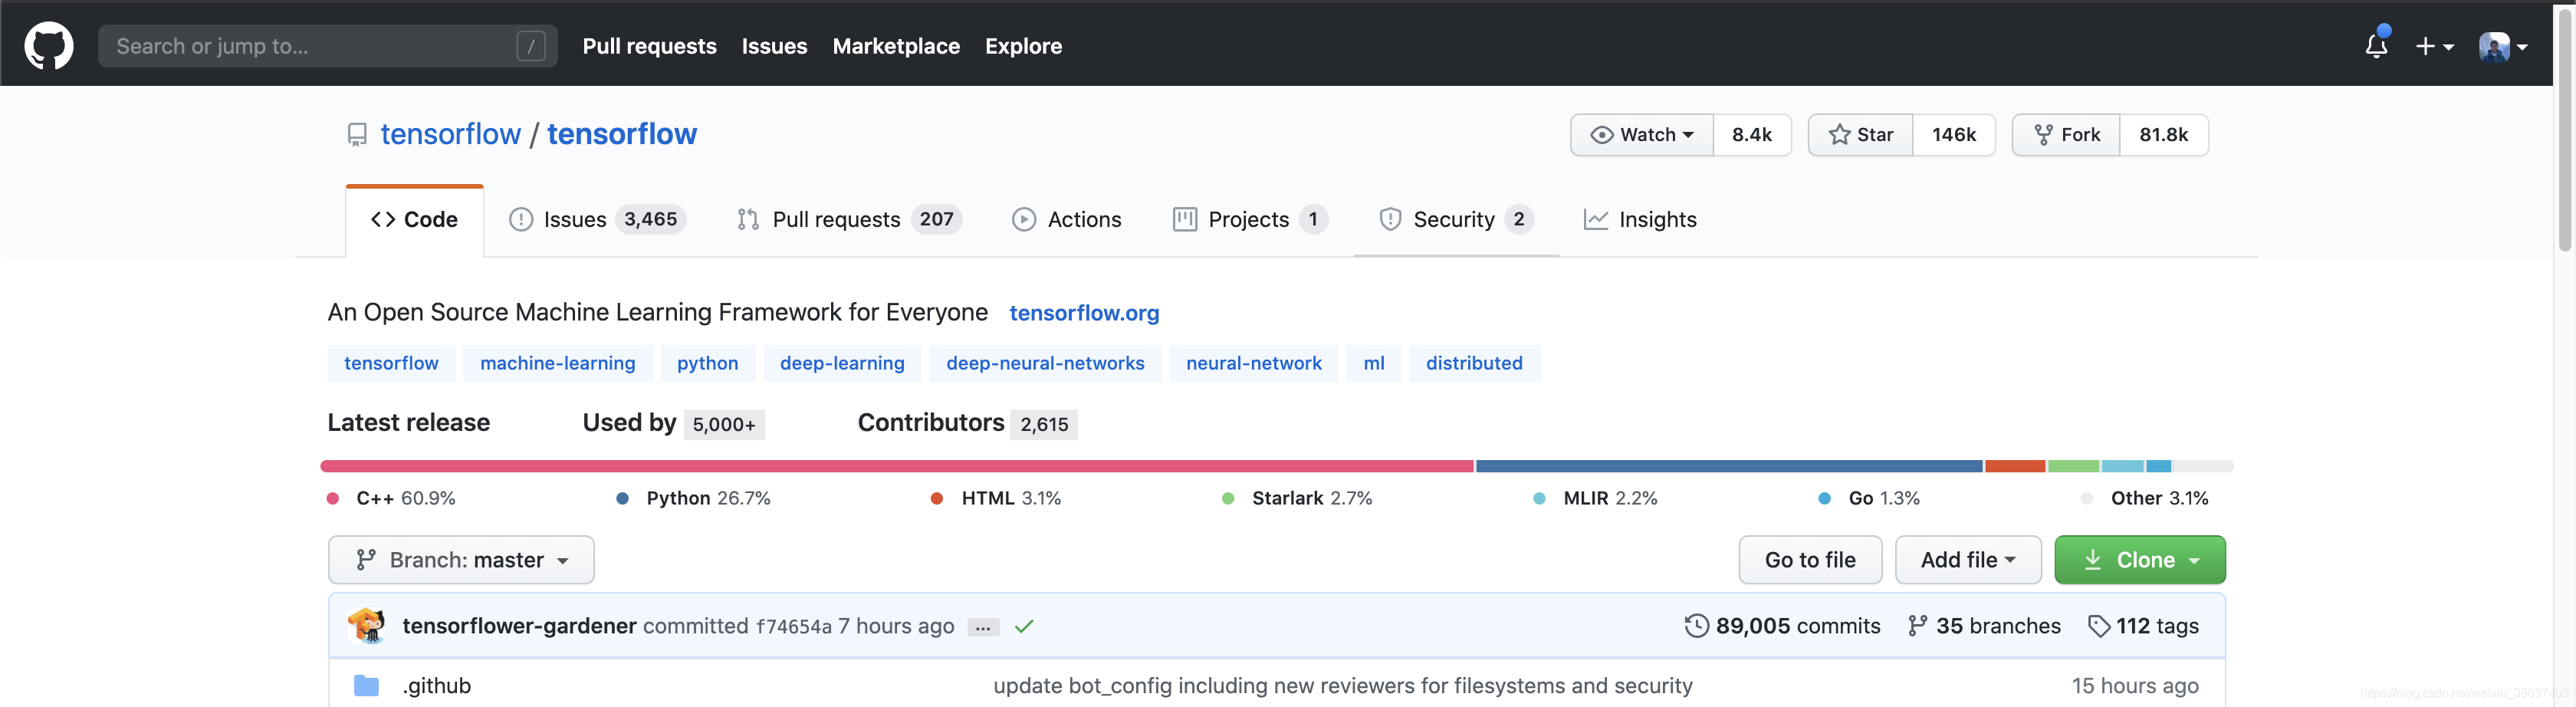The image size is (2576, 707).
Task: Click the branches count icon
Action: point(1917,626)
